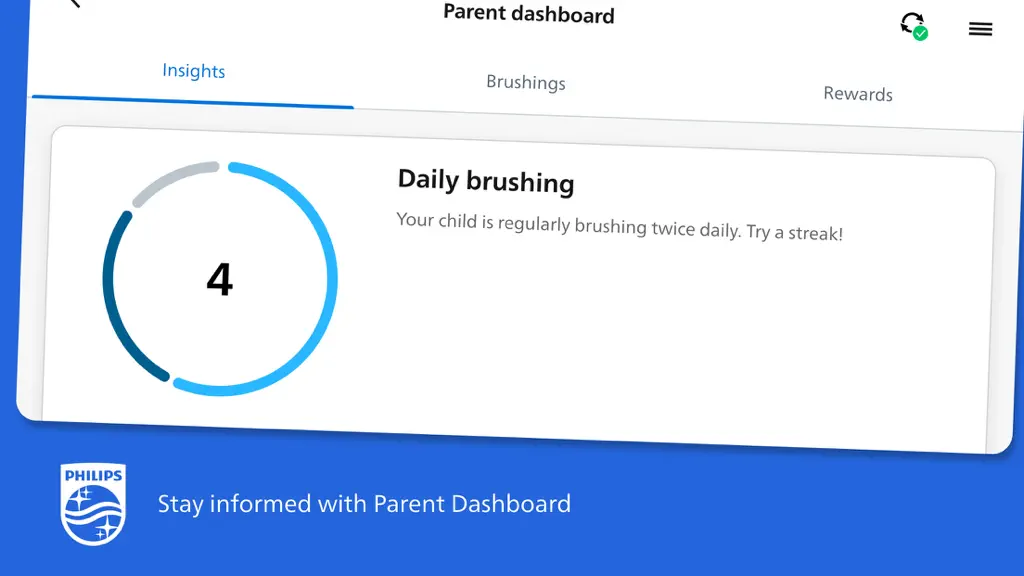1024x576 pixels.
Task: Open the Rewards tab
Action: [x=857, y=93]
